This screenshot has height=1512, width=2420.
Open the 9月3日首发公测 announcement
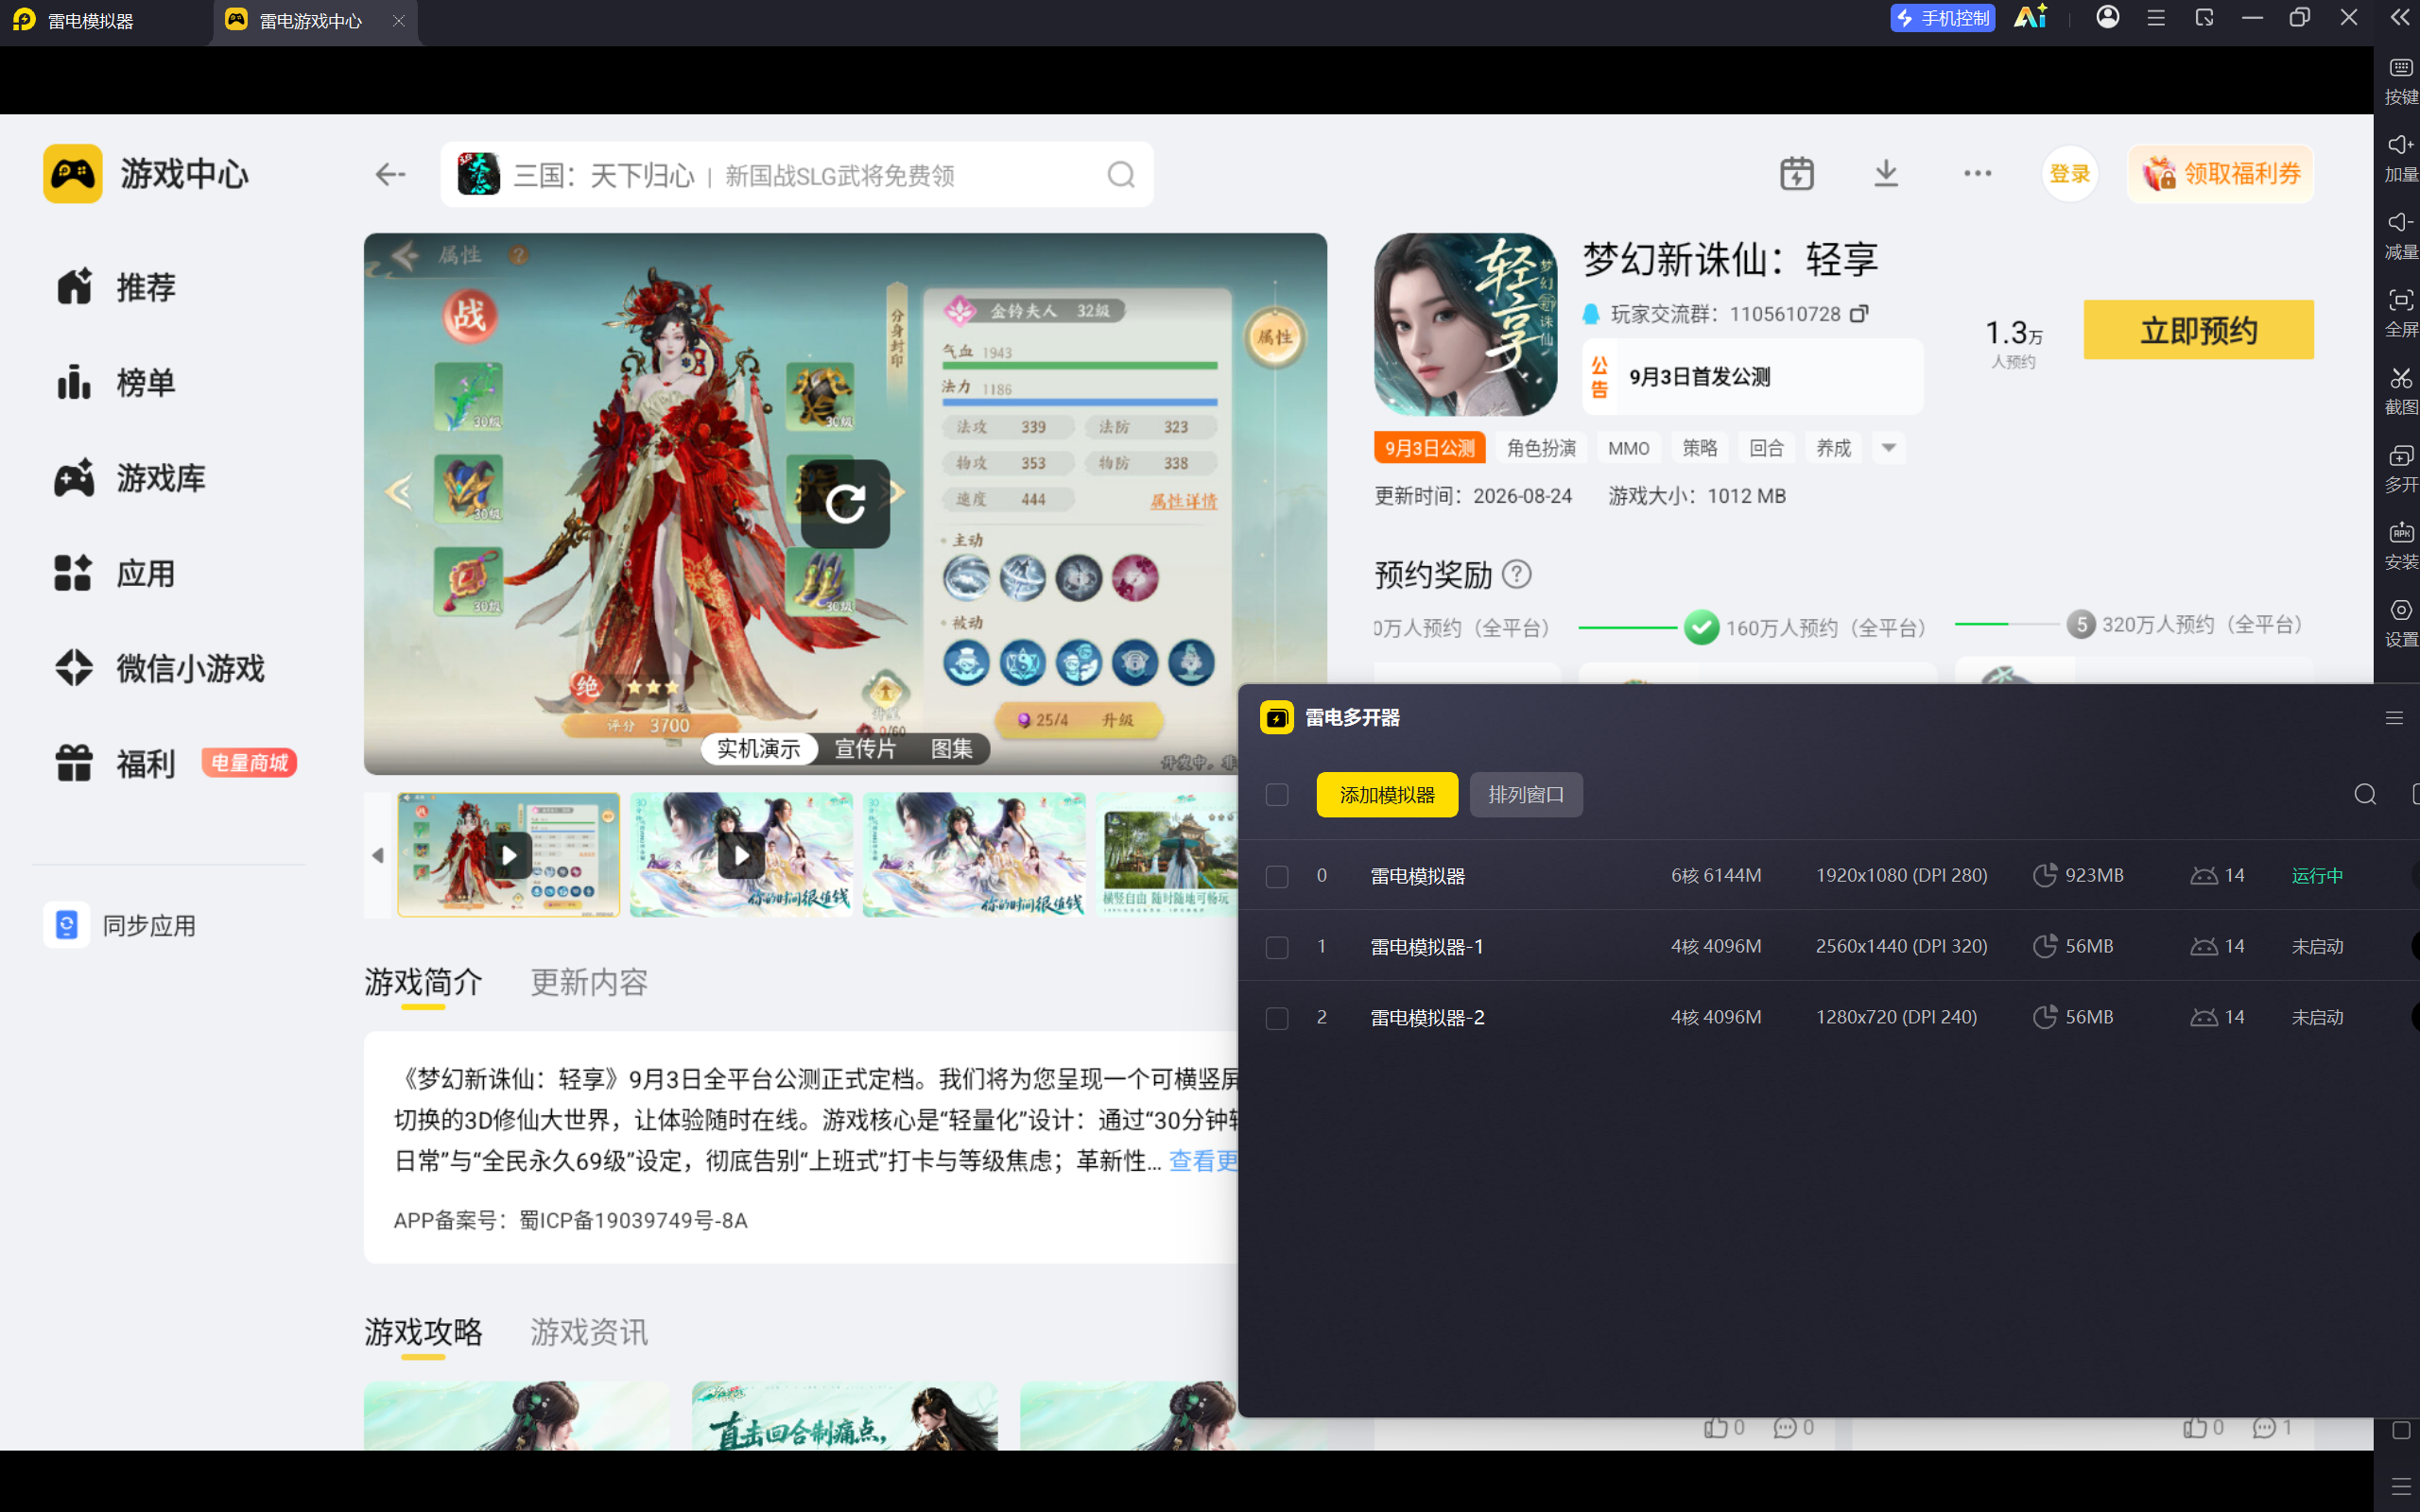(x=1752, y=377)
